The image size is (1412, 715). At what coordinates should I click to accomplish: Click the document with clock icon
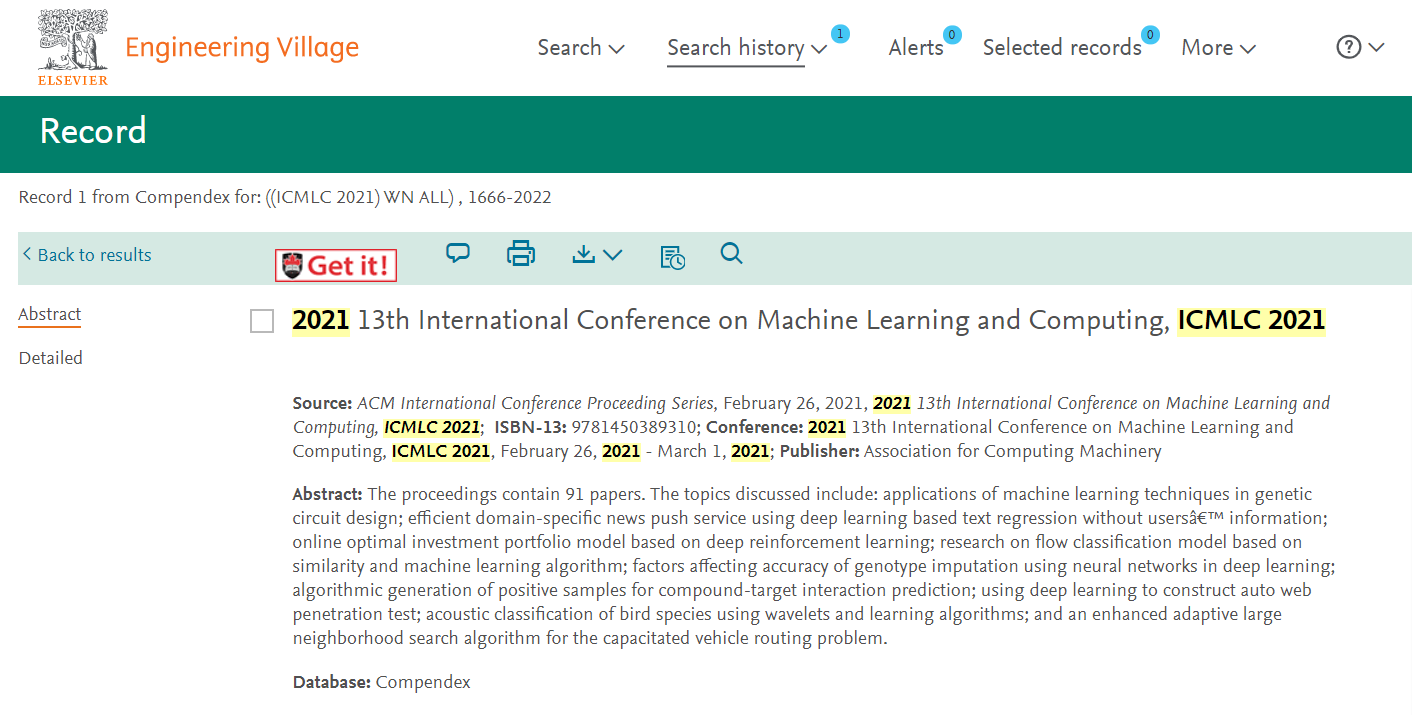click(673, 257)
